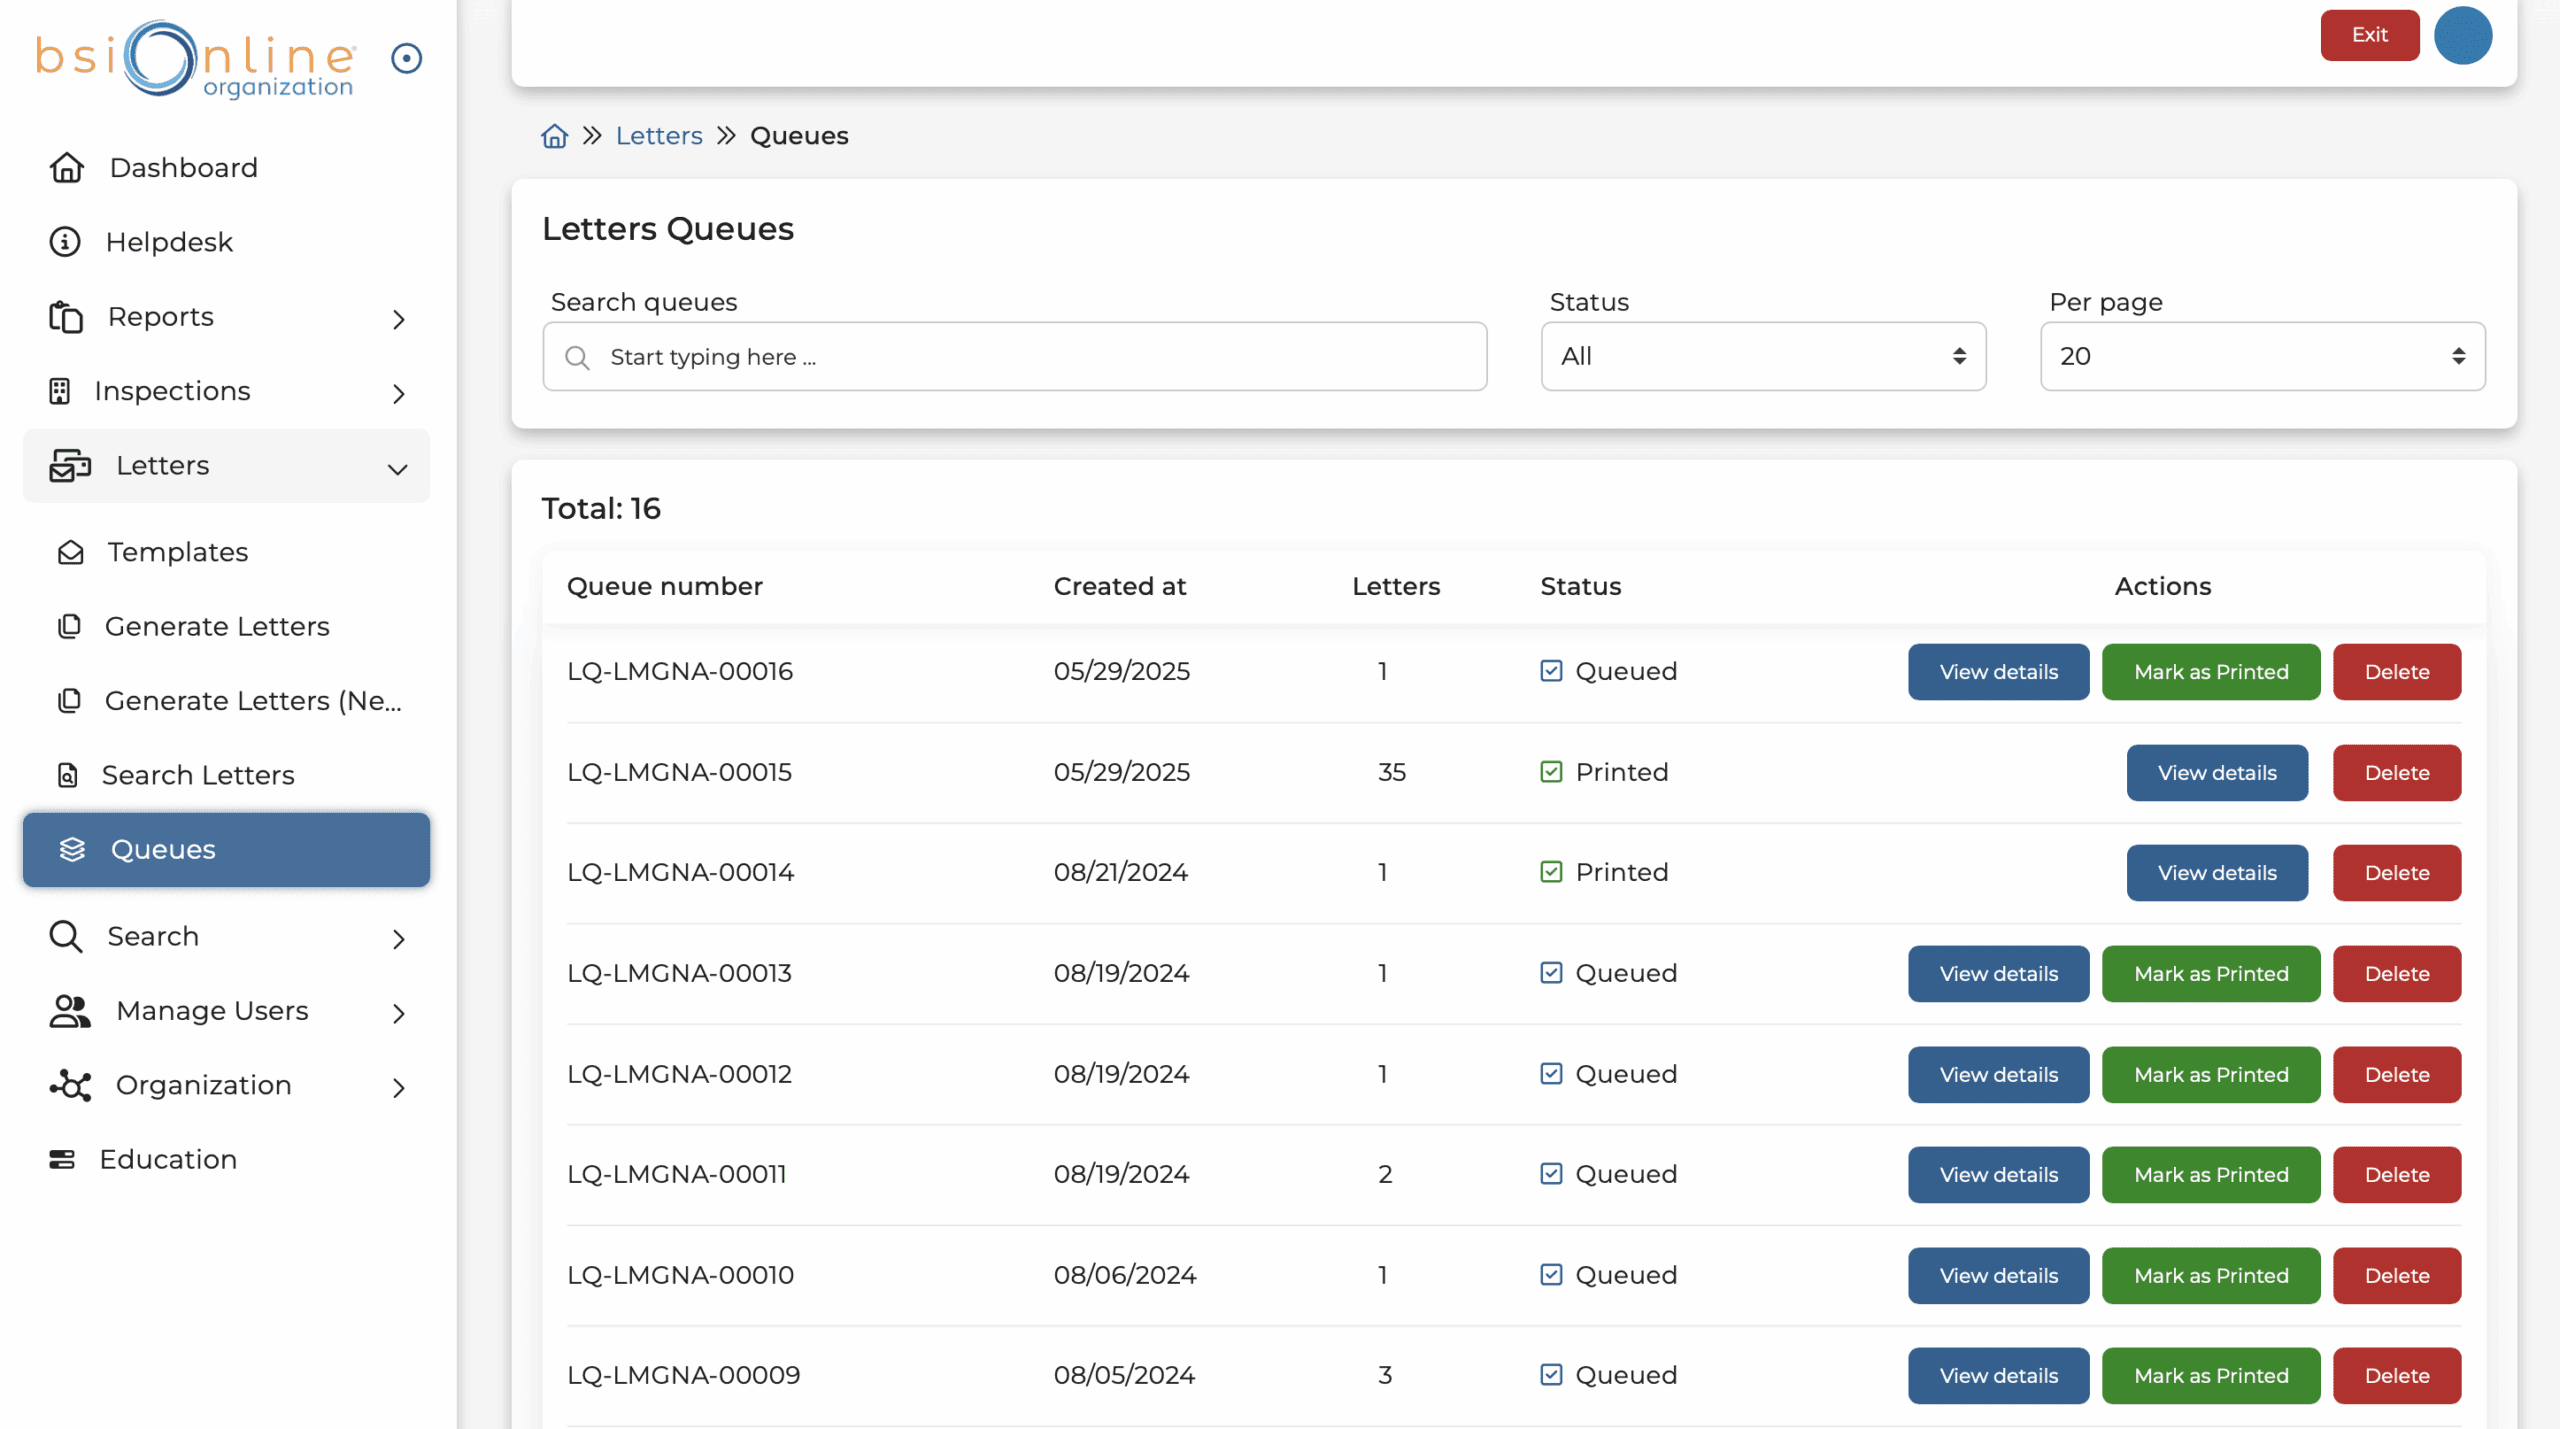Click the red Exit button
The image size is (2560, 1429).
[2369, 35]
